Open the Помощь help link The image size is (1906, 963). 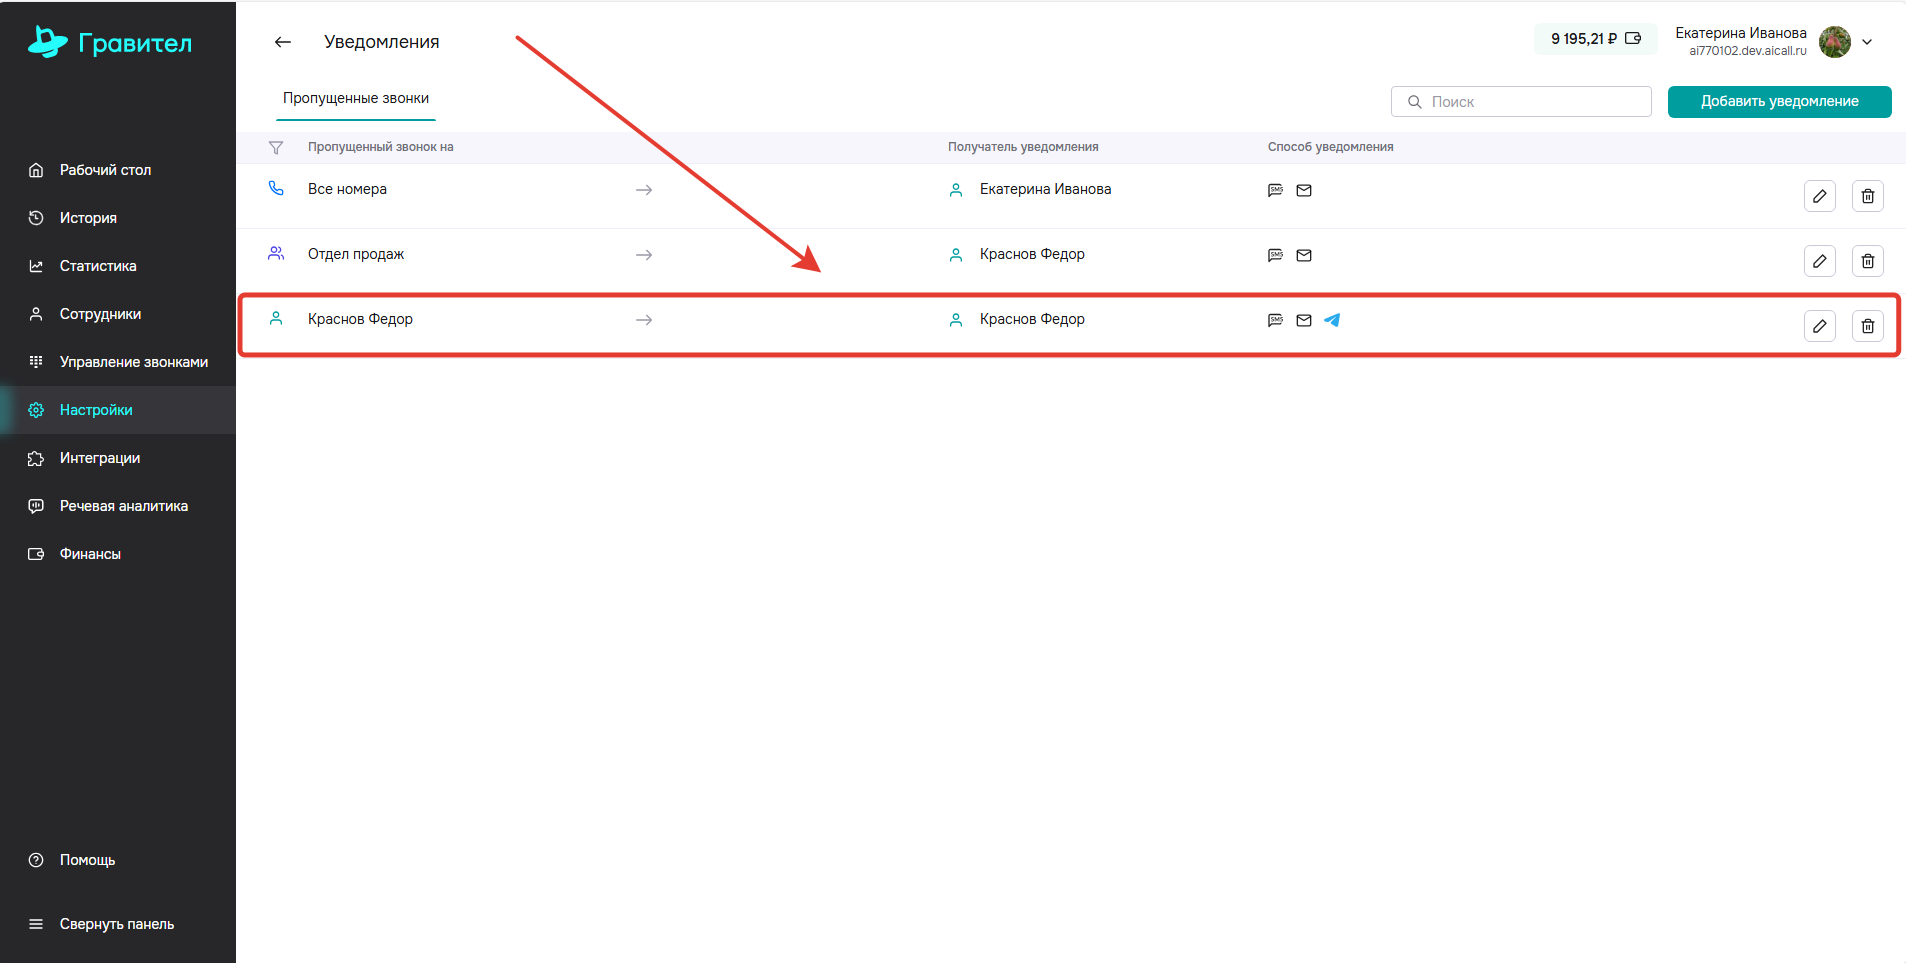point(87,860)
